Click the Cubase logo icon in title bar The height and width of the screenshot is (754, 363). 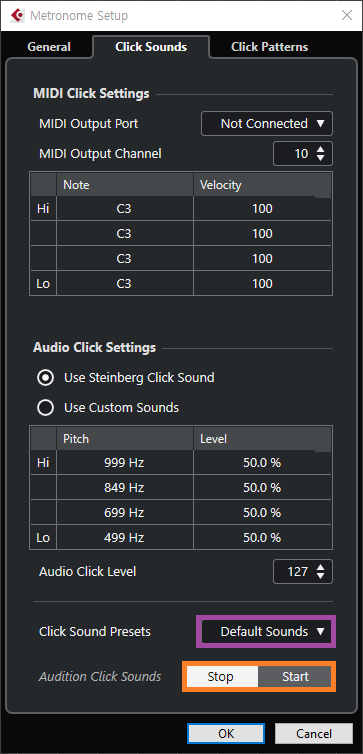coord(16,15)
